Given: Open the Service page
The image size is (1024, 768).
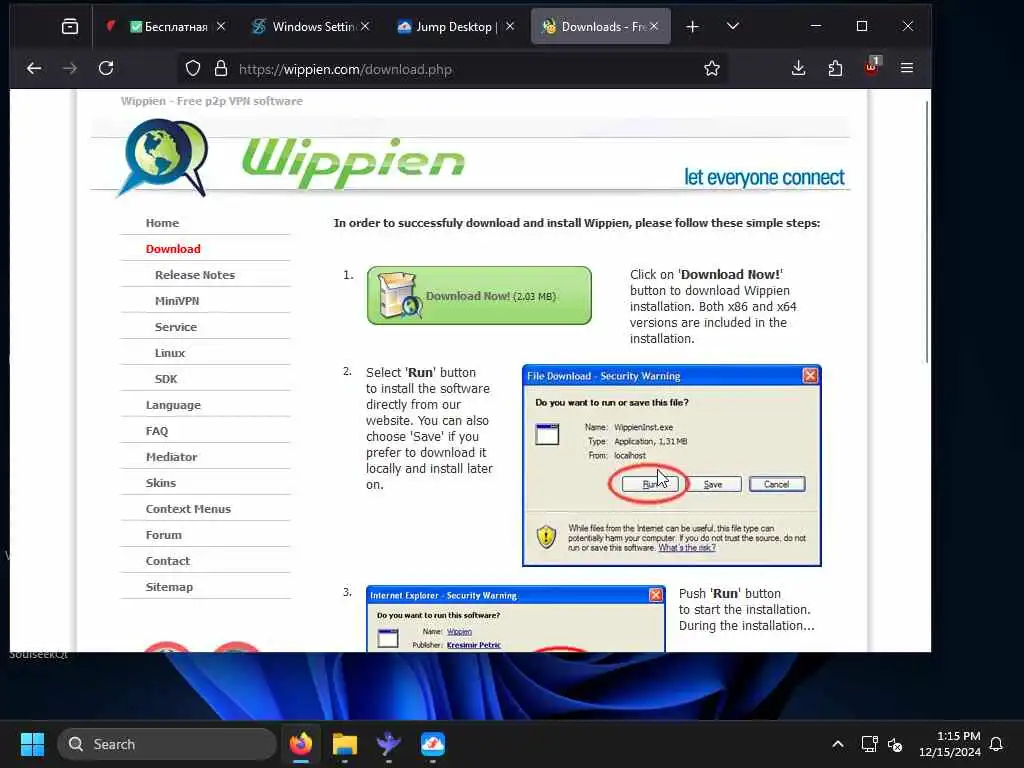Looking at the screenshot, I should pos(176,327).
